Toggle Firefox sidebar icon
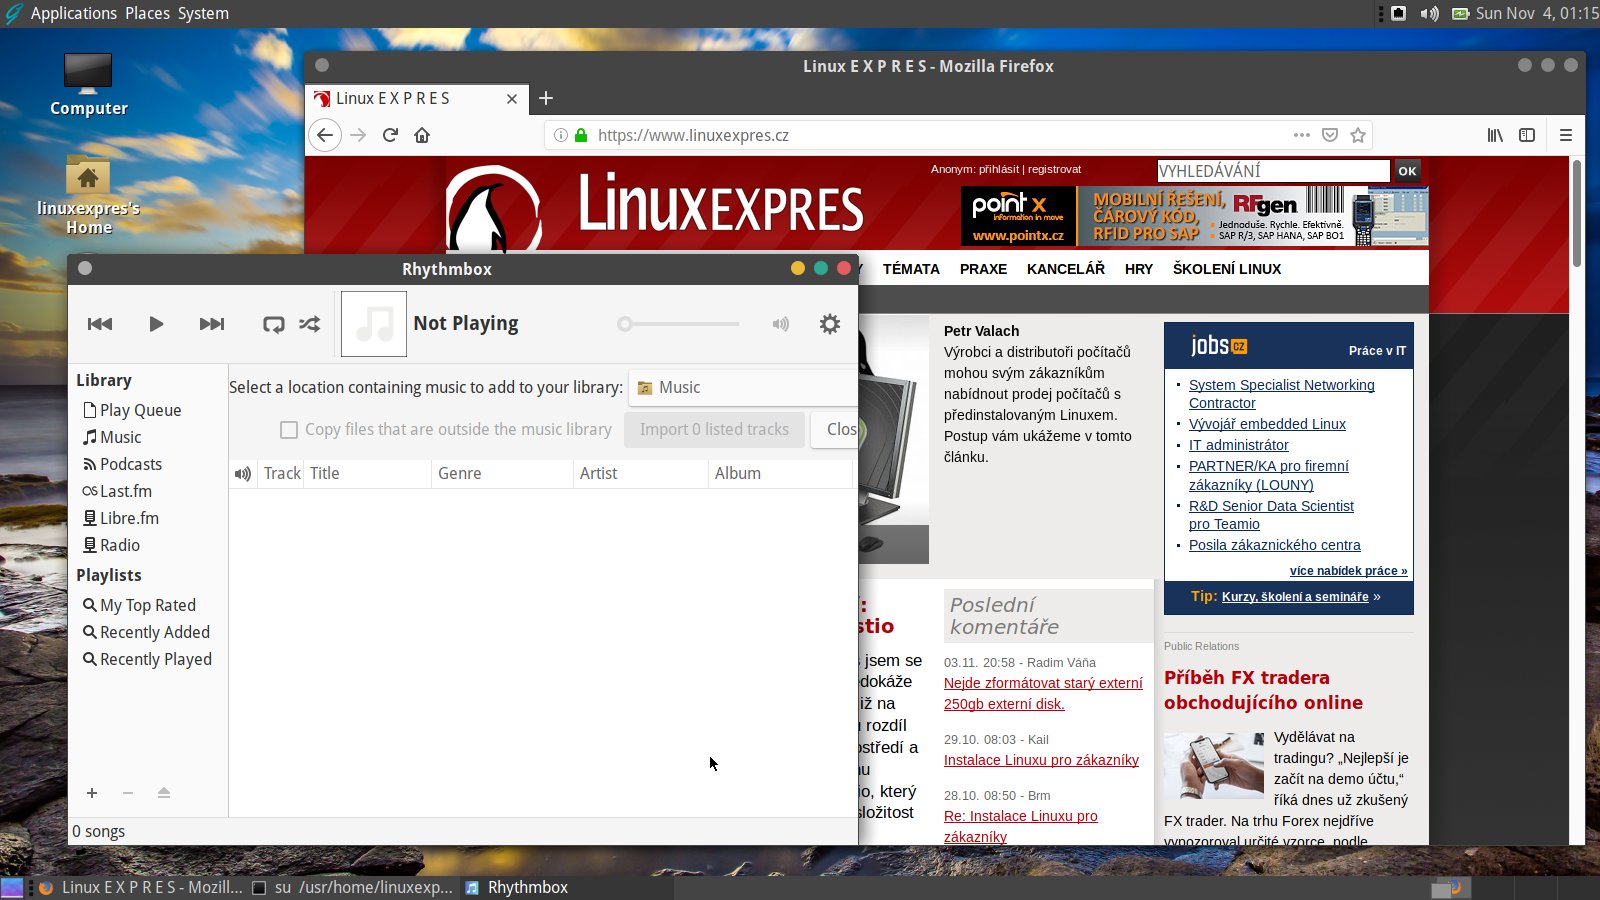The height and width of the screenshot is (900, 1600). click(1527, 135)
